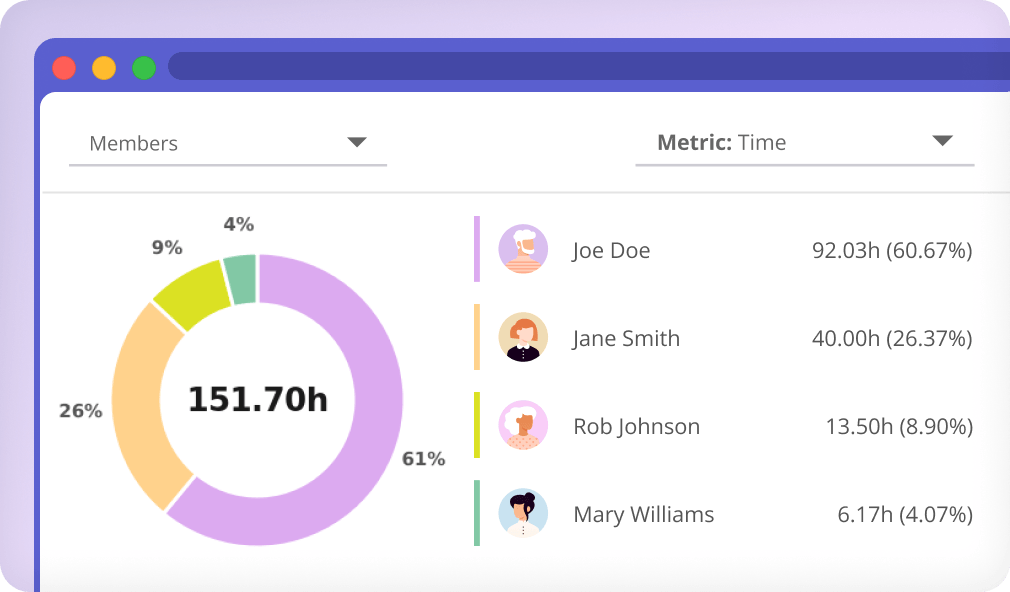The height and width of the screenshot is (592, 1010).
Task: Click the purple color bar beside Joe Doe
Action: (x=477, y=249)
